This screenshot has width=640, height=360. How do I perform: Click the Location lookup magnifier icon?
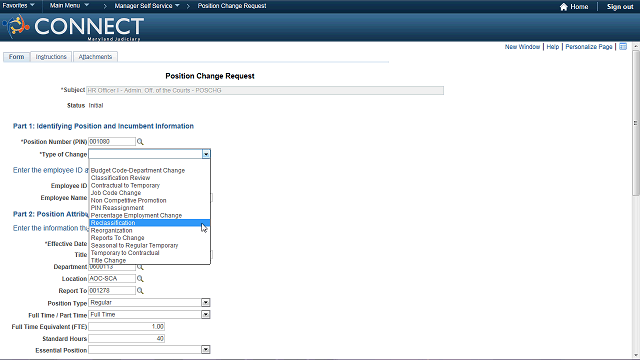140,279
